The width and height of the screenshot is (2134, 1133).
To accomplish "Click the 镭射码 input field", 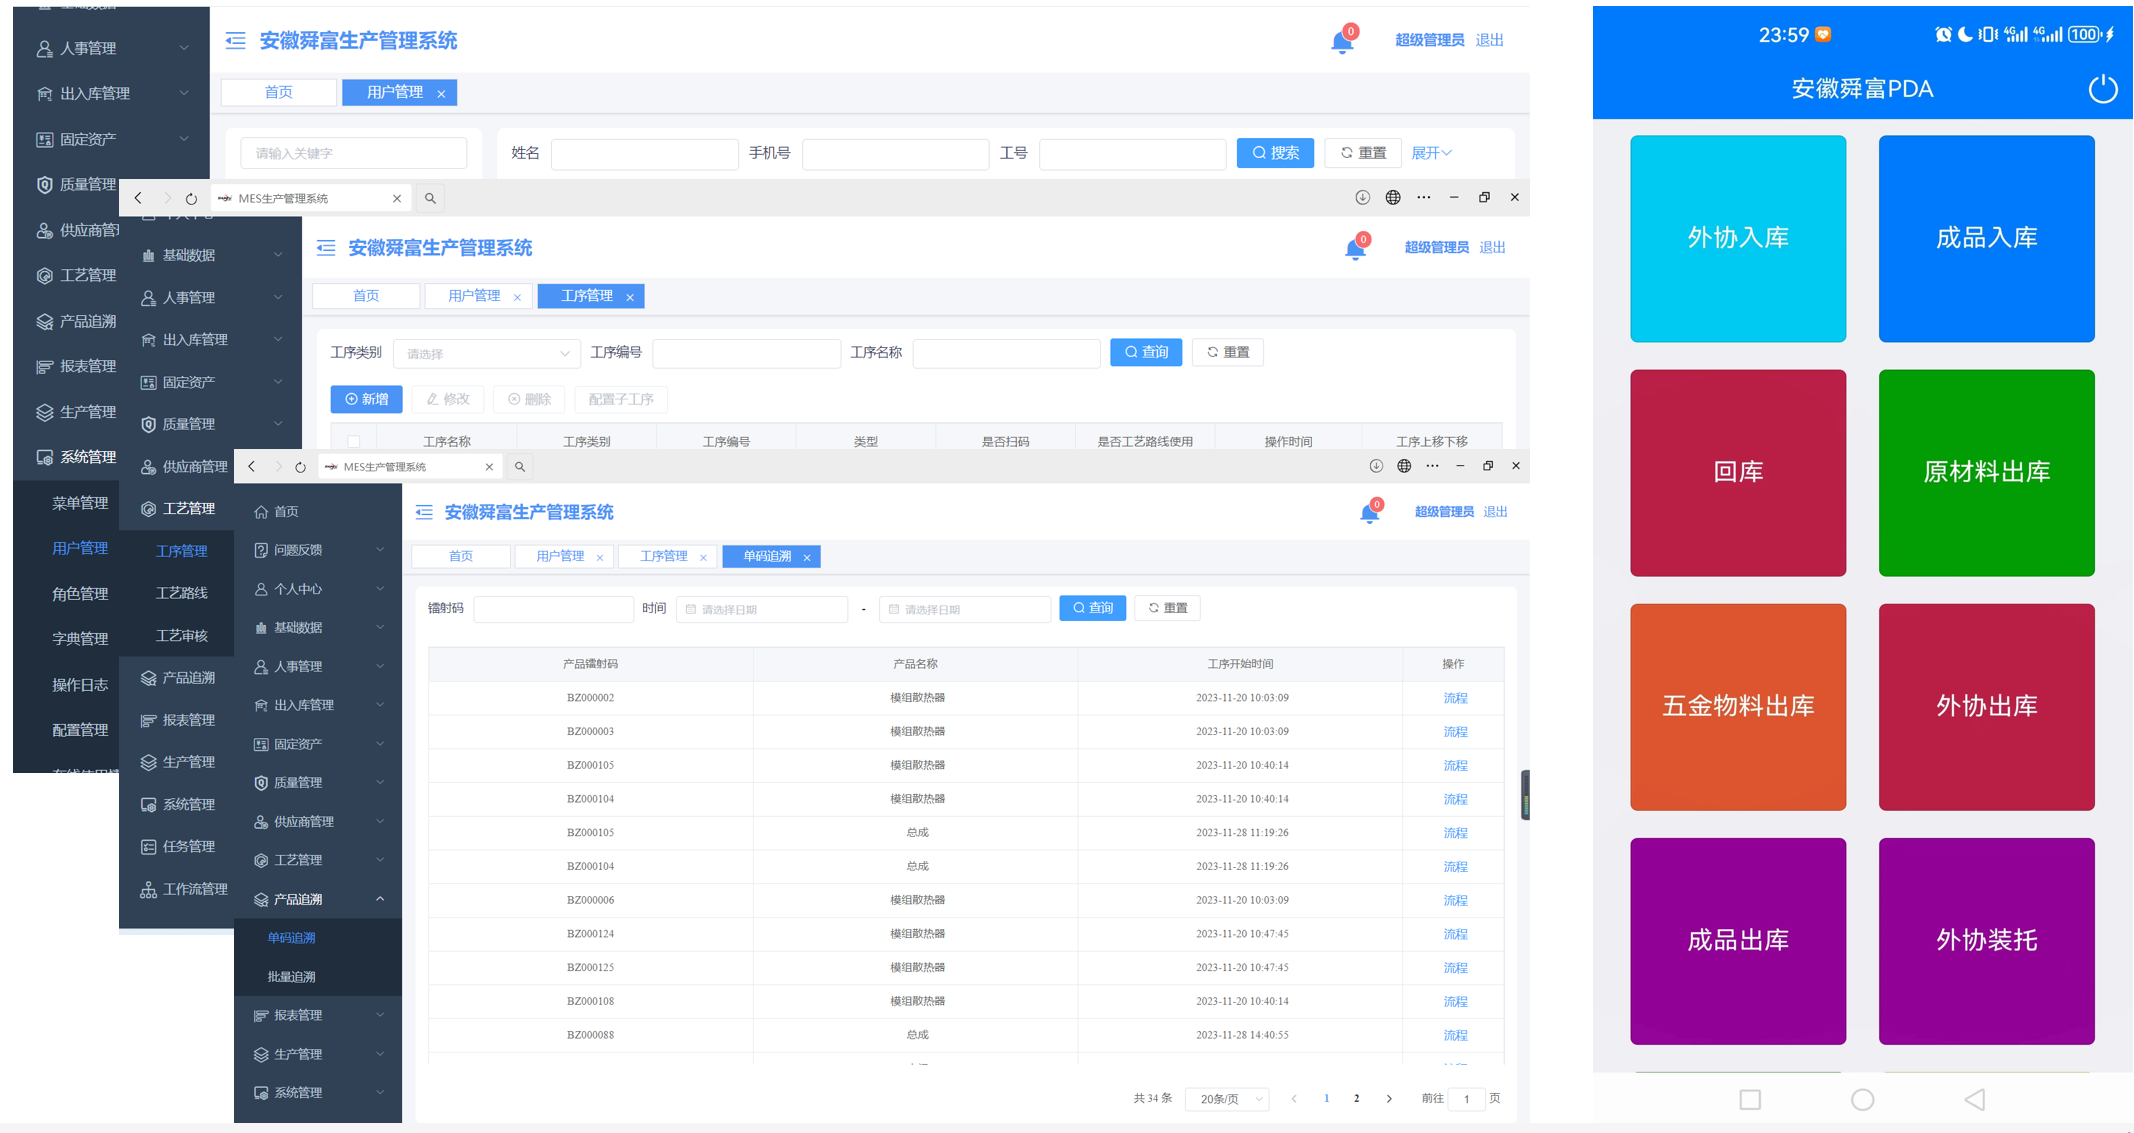I will 553,609.
